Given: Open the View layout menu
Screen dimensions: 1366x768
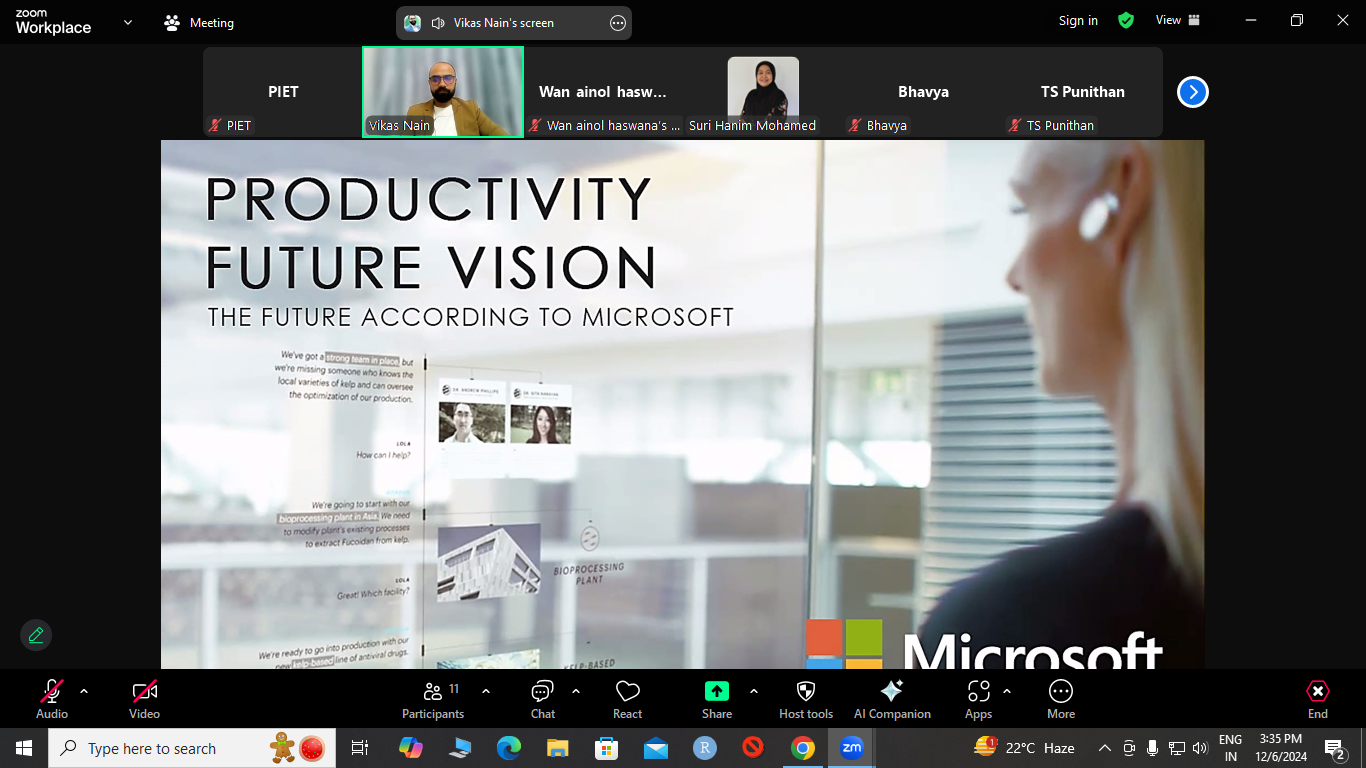Looking at the screenshot, I should [1177, 20].
